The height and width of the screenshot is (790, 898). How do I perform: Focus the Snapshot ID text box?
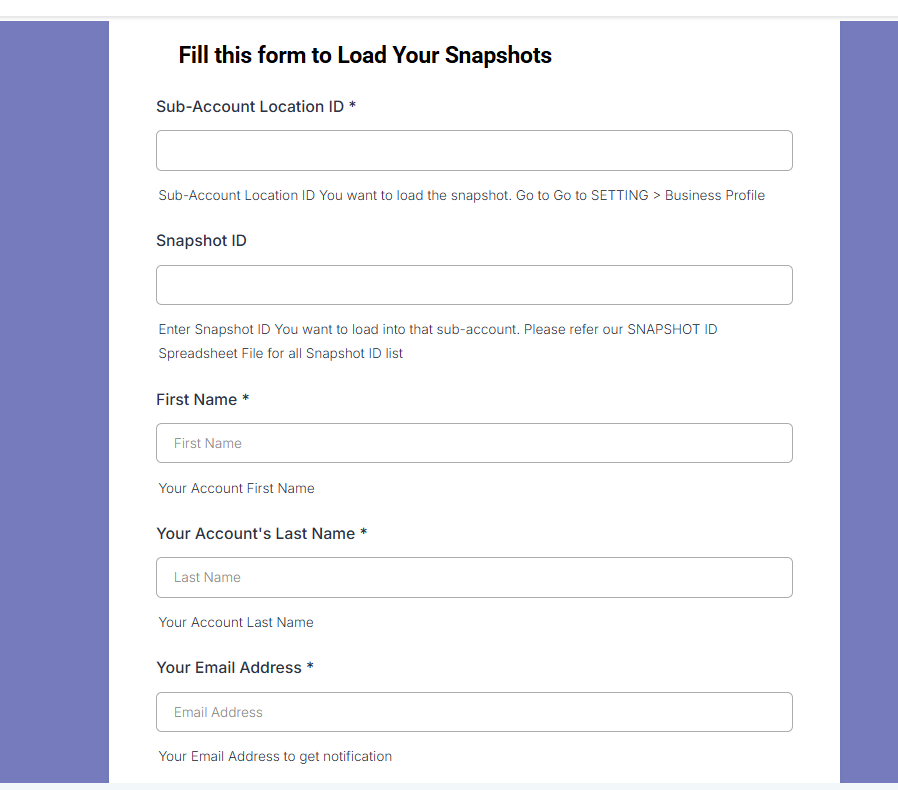click(x=474, y=285)
